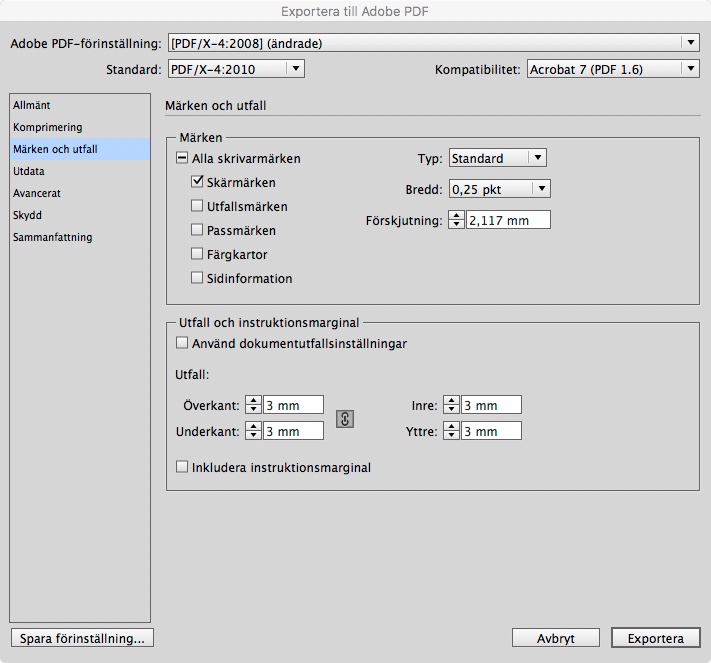
Task: Click the Förskjutning 2,117 mm field
Action: 508,220
